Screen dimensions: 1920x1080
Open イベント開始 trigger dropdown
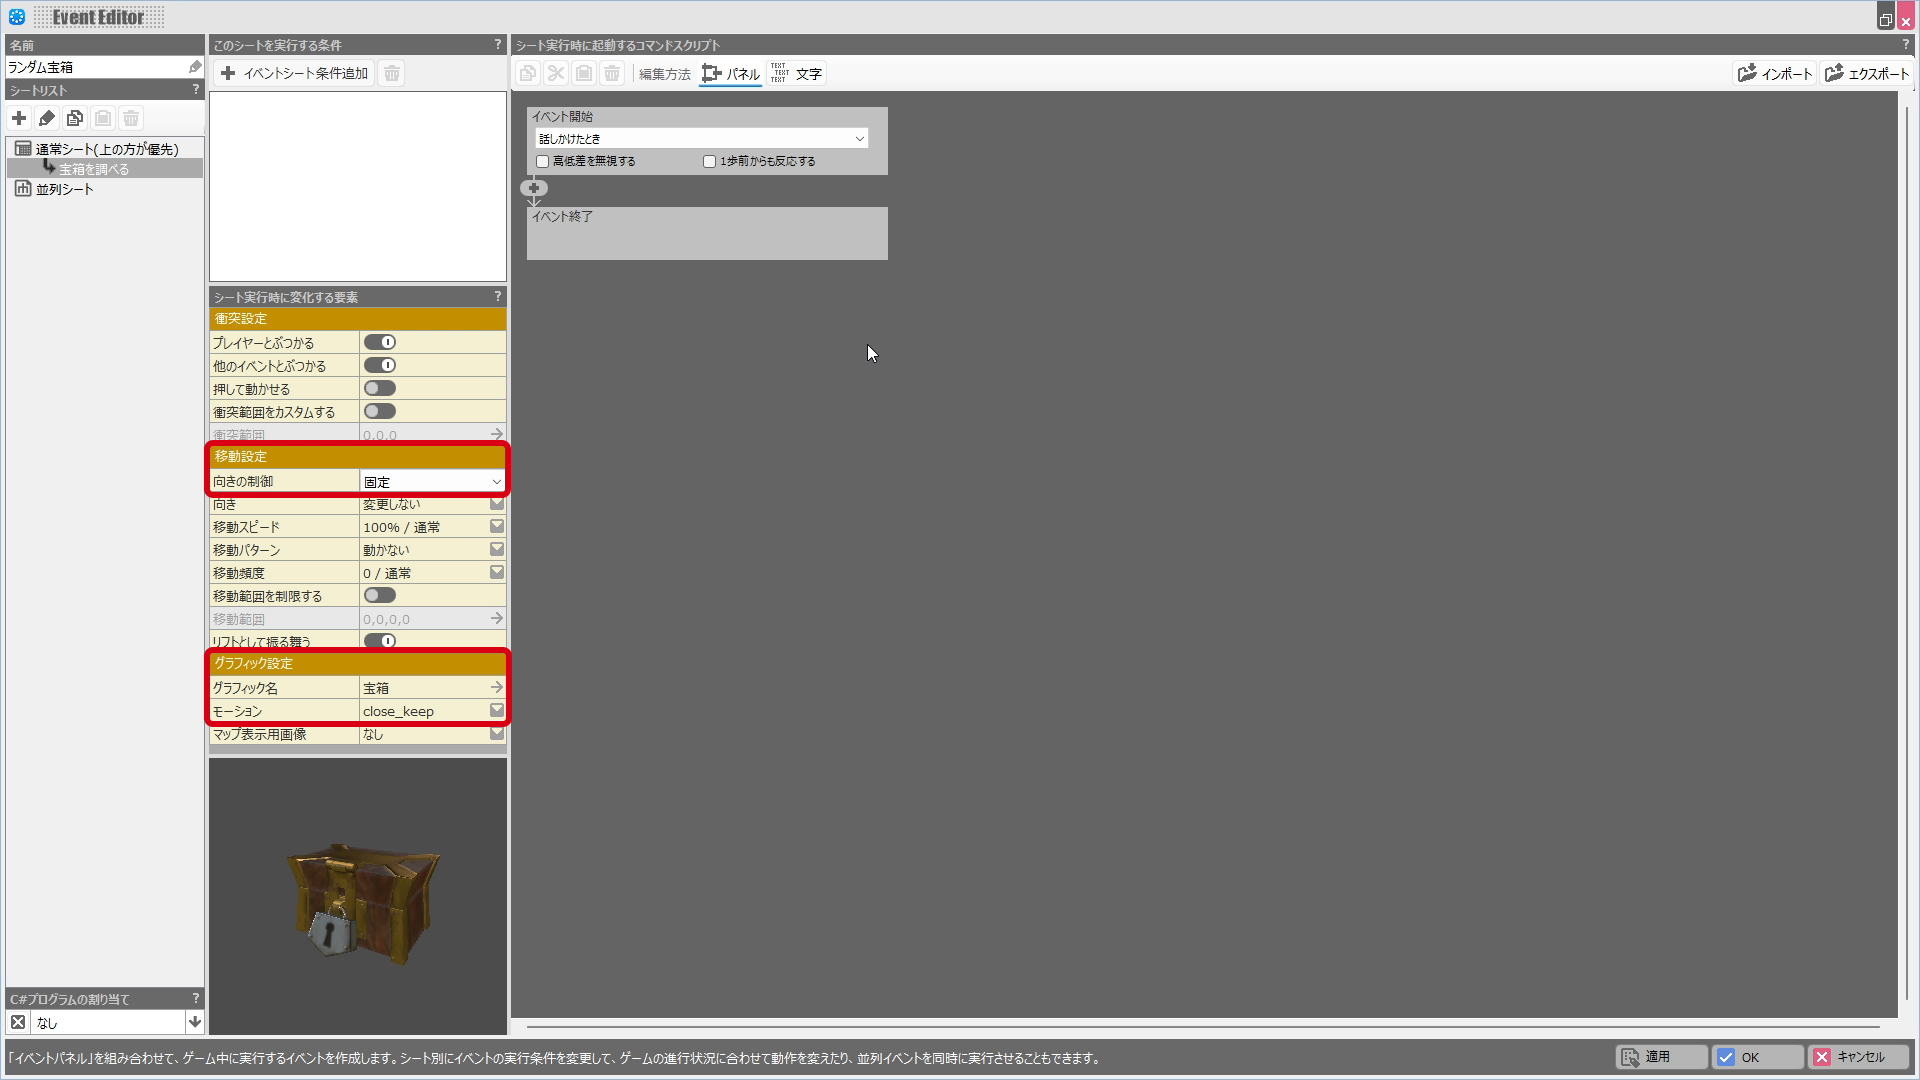[701, 139]
